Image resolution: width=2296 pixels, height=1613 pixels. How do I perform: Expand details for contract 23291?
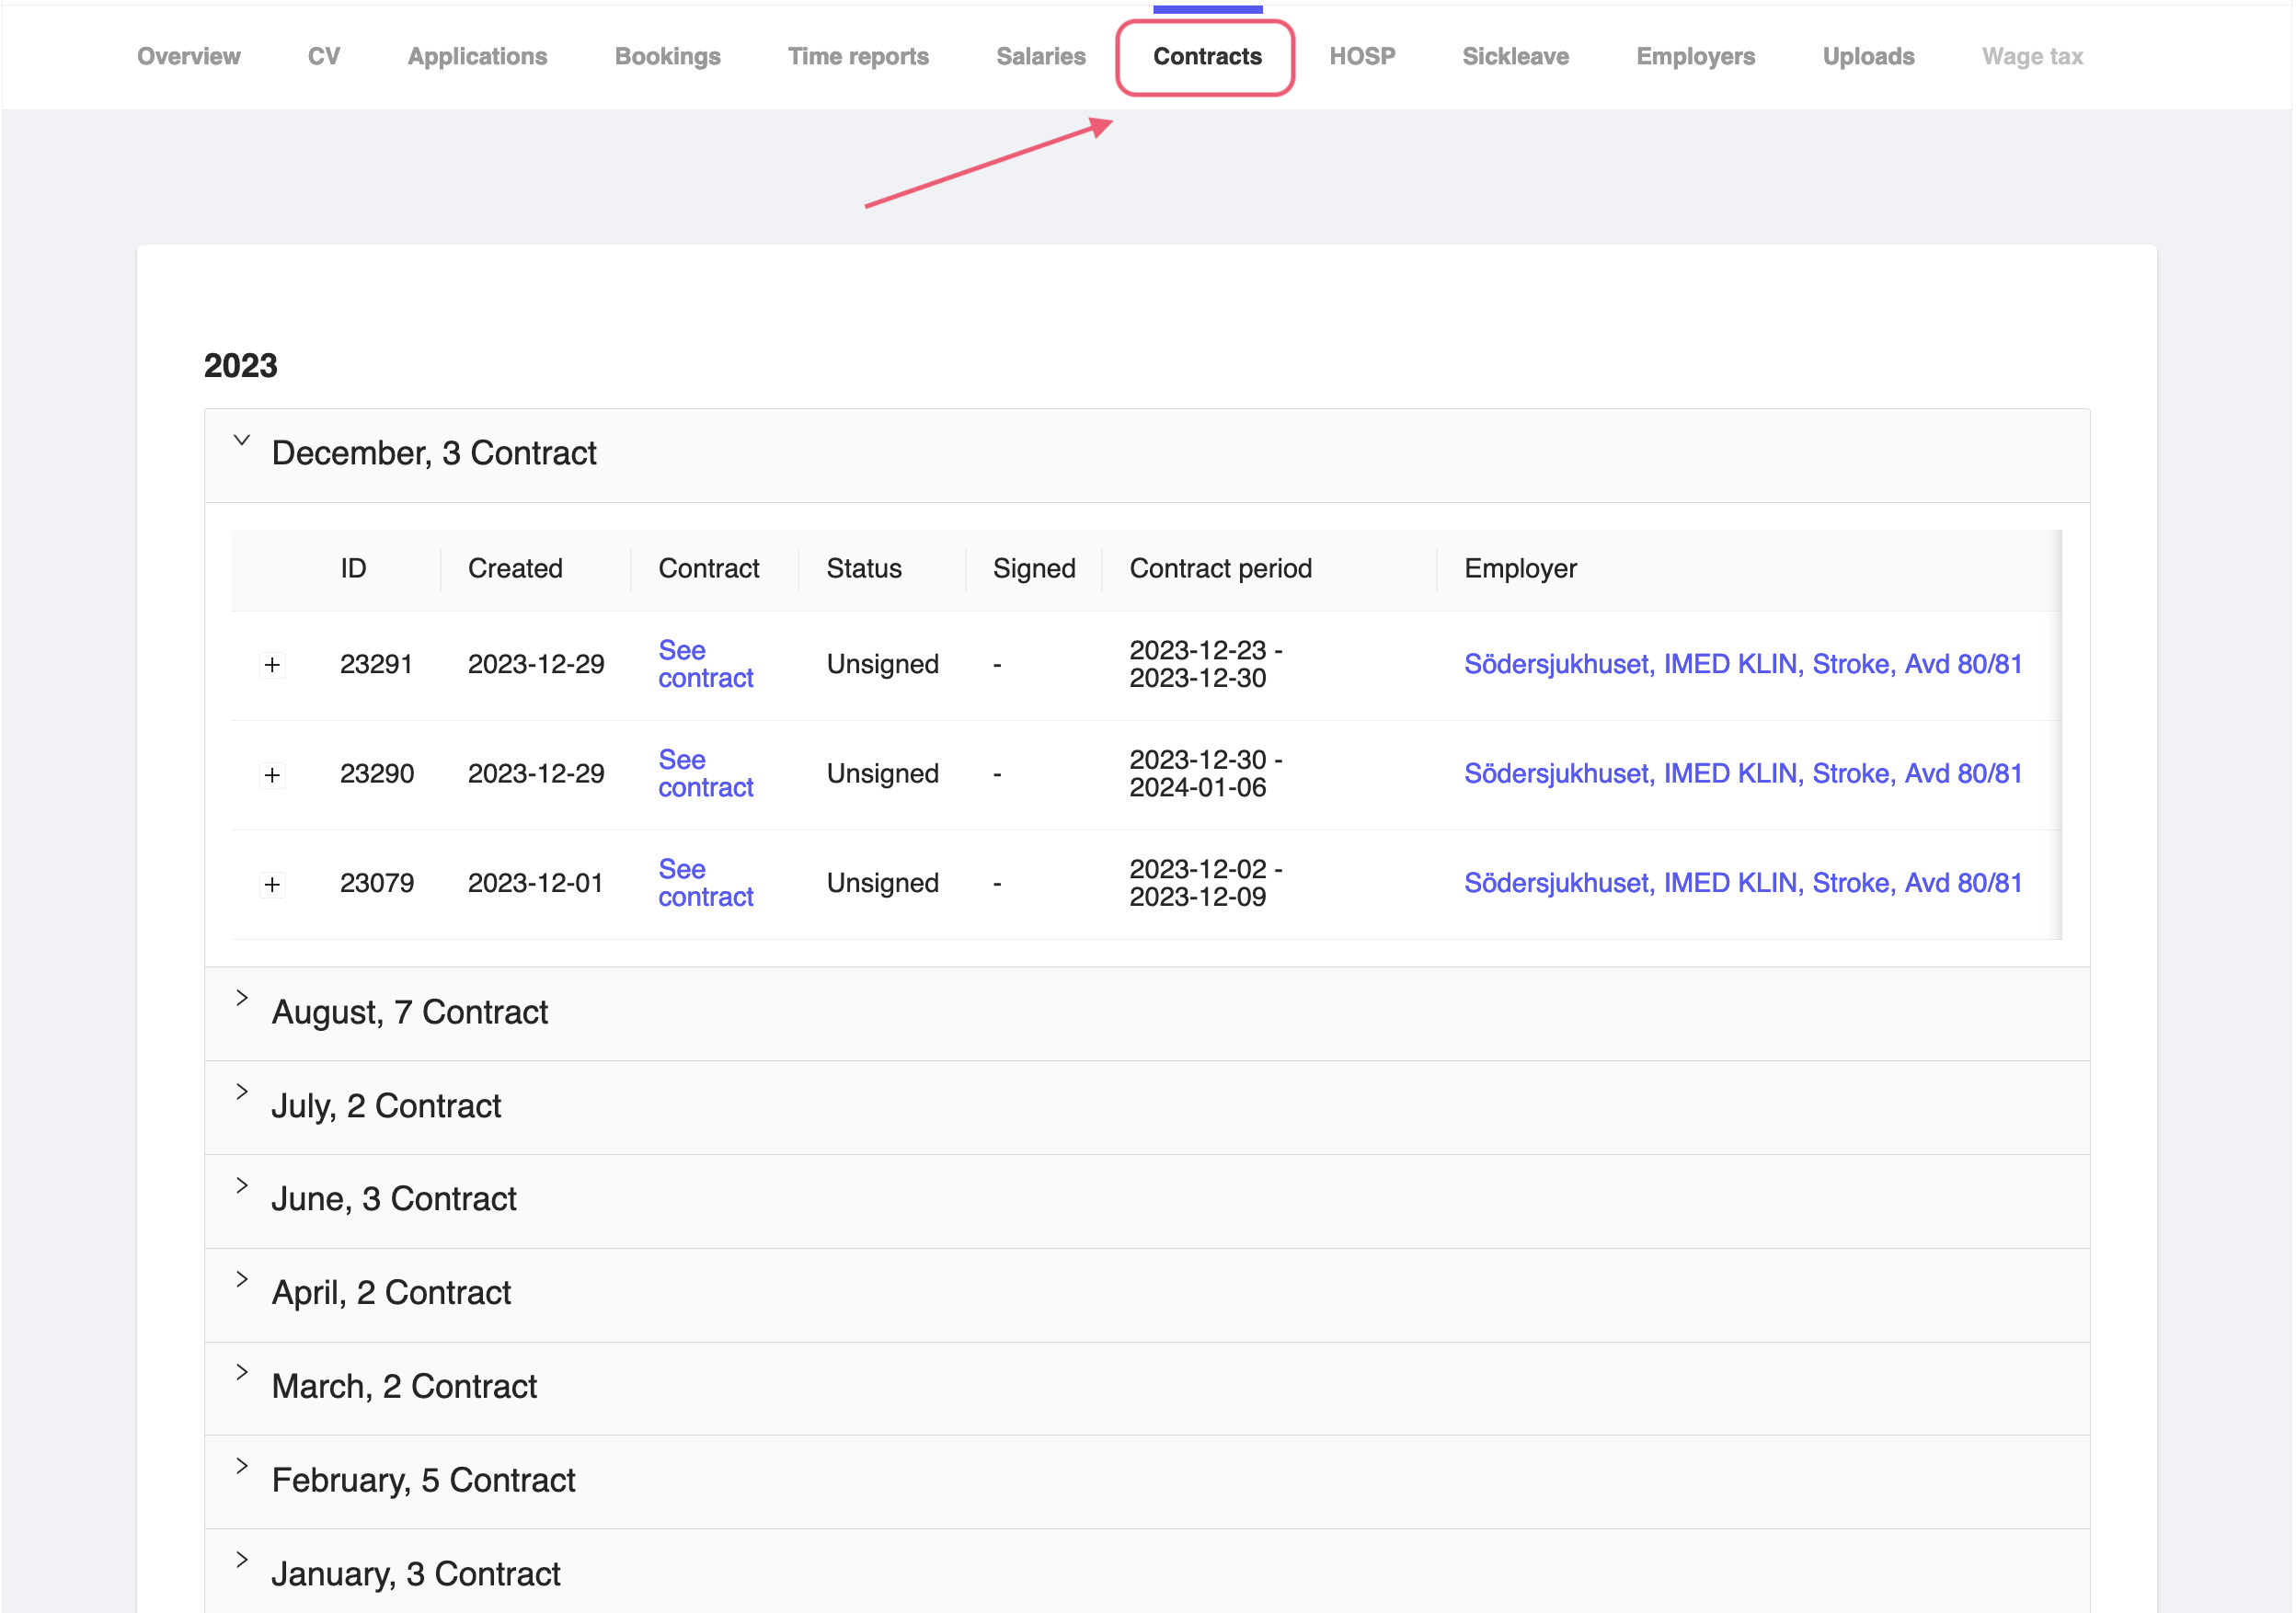click(272, 663)
